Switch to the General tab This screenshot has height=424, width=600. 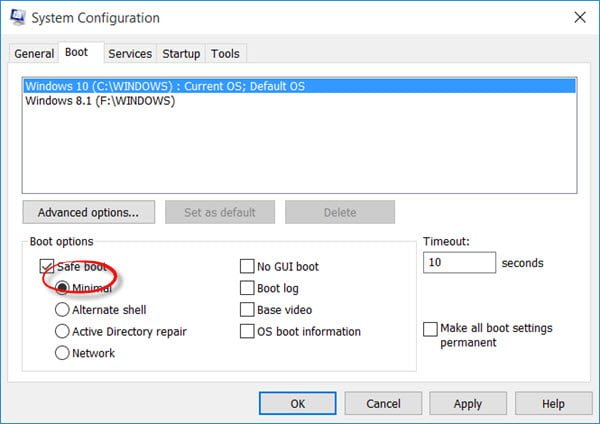pos(34,53)
